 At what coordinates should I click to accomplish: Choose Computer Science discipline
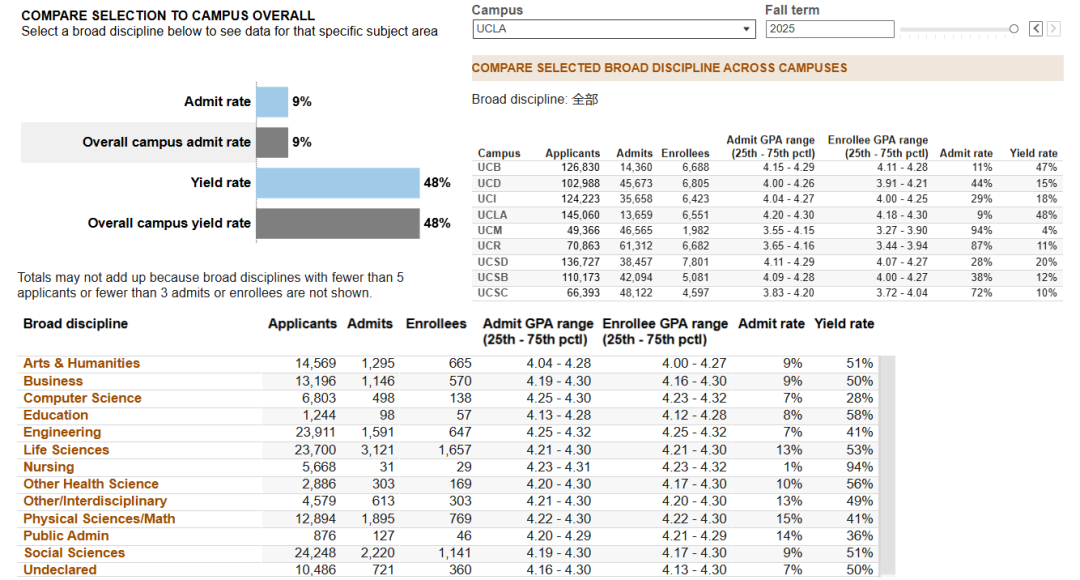[x=82, y=398]
